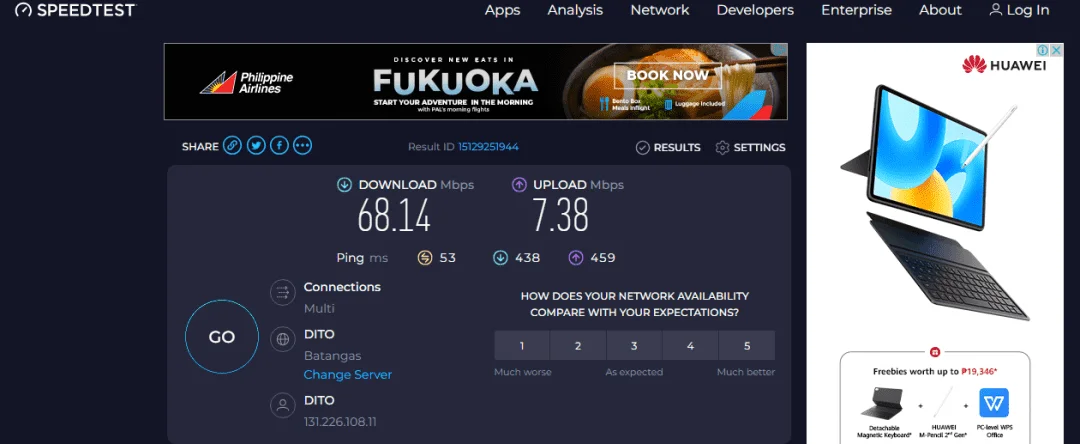Open the Apps menu
The height and width of the screenshot is (444, 1080).
coord(503,10)
